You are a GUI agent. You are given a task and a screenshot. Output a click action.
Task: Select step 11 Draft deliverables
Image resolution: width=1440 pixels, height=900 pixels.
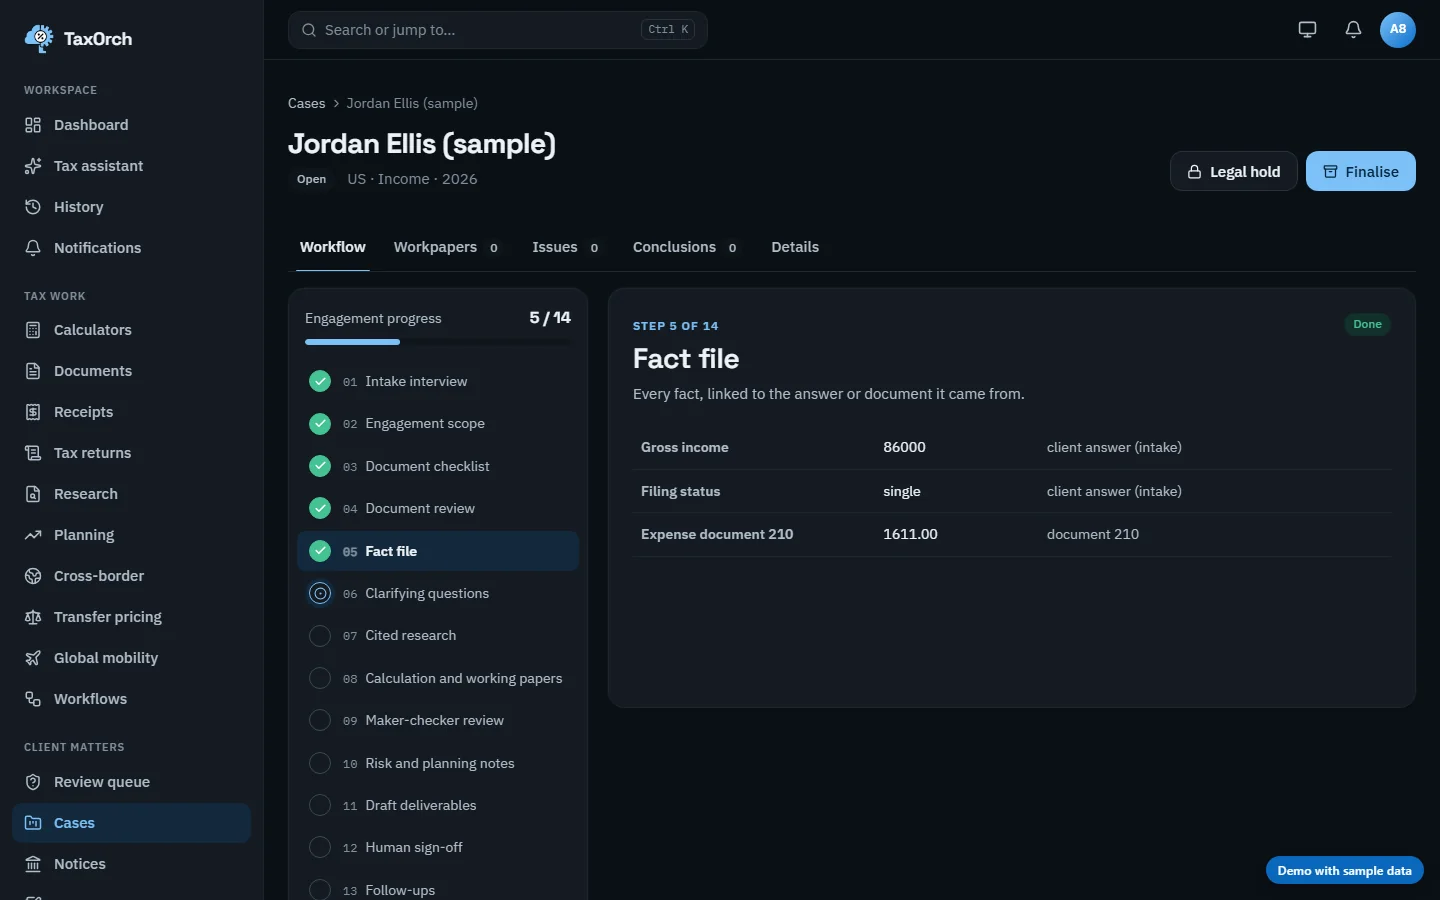[438, 805]
